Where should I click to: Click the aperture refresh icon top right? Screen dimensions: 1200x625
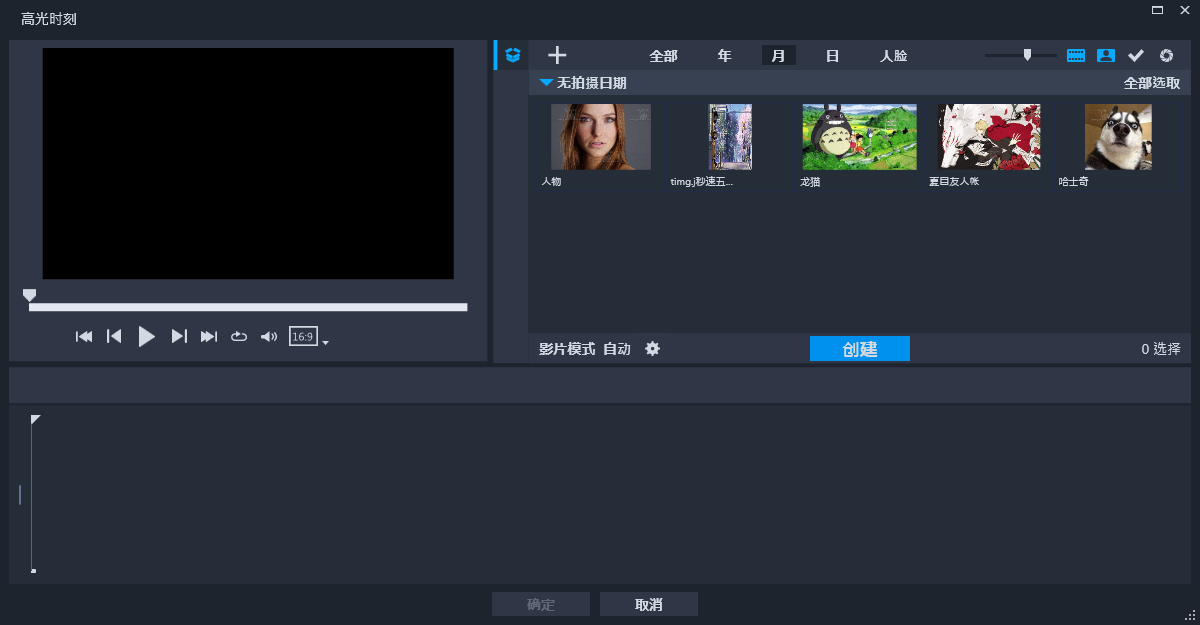(1165, 55)
